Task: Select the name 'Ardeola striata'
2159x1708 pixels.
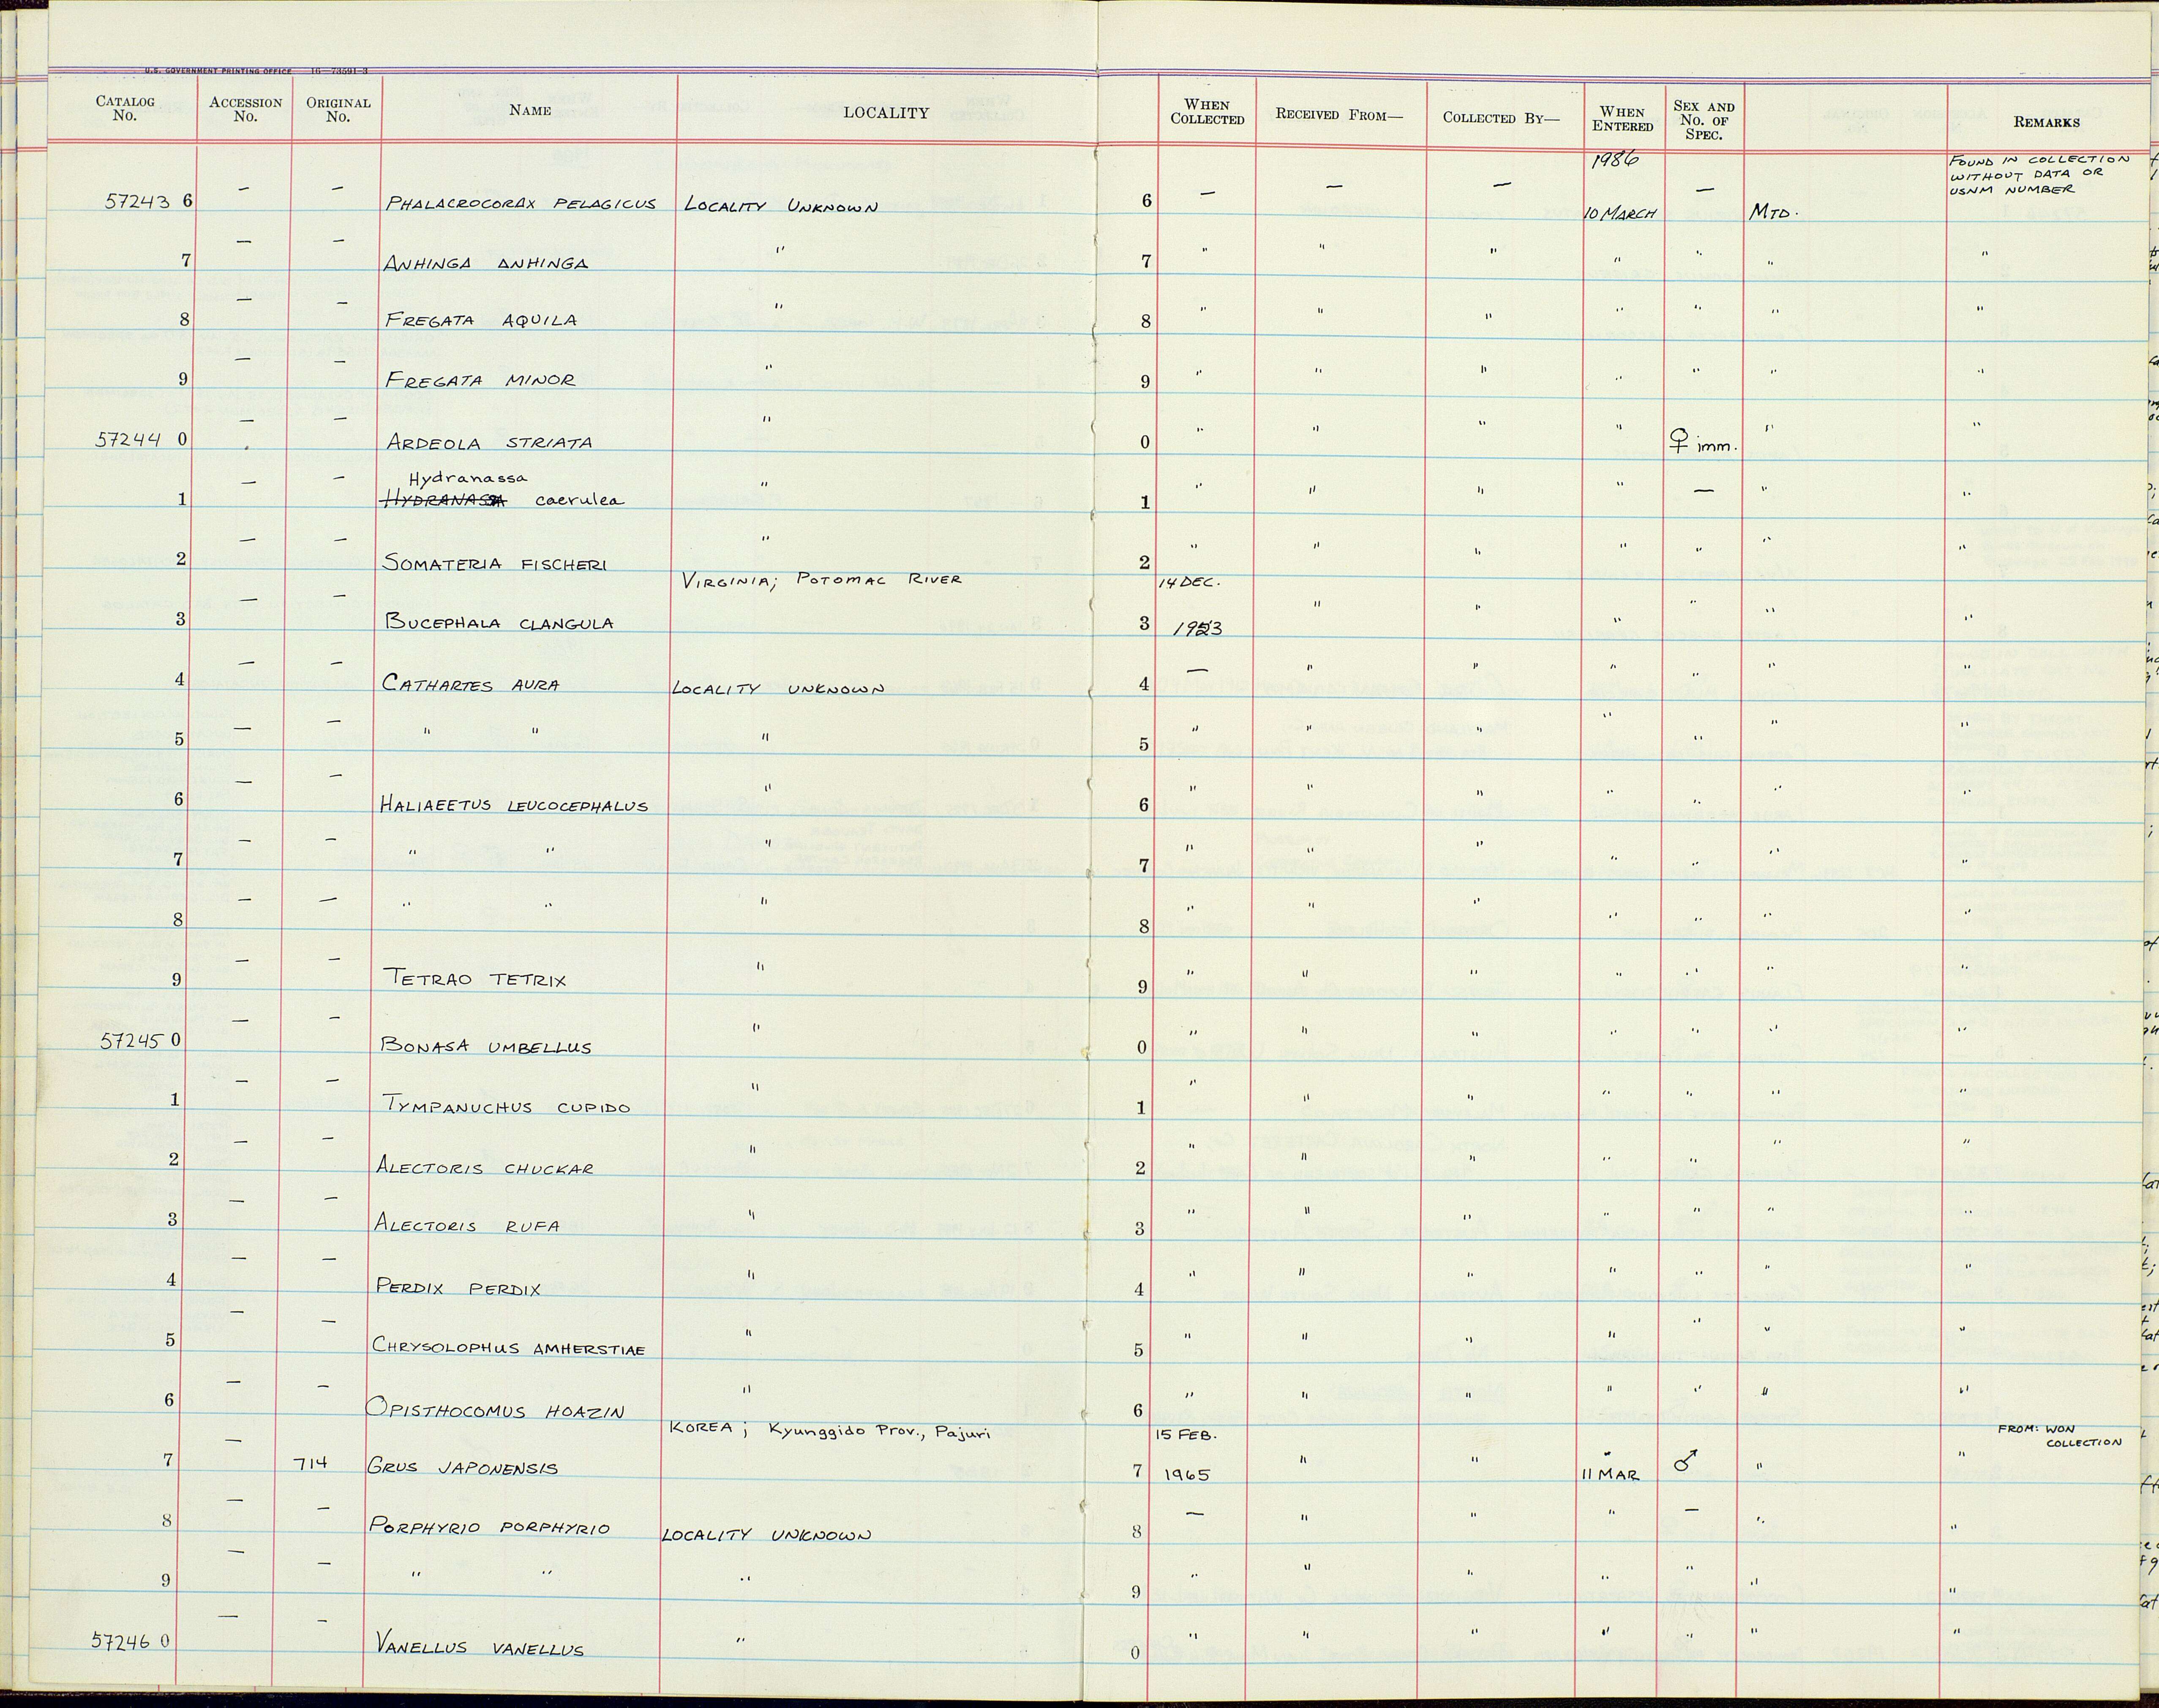Action: coord(488,442)
